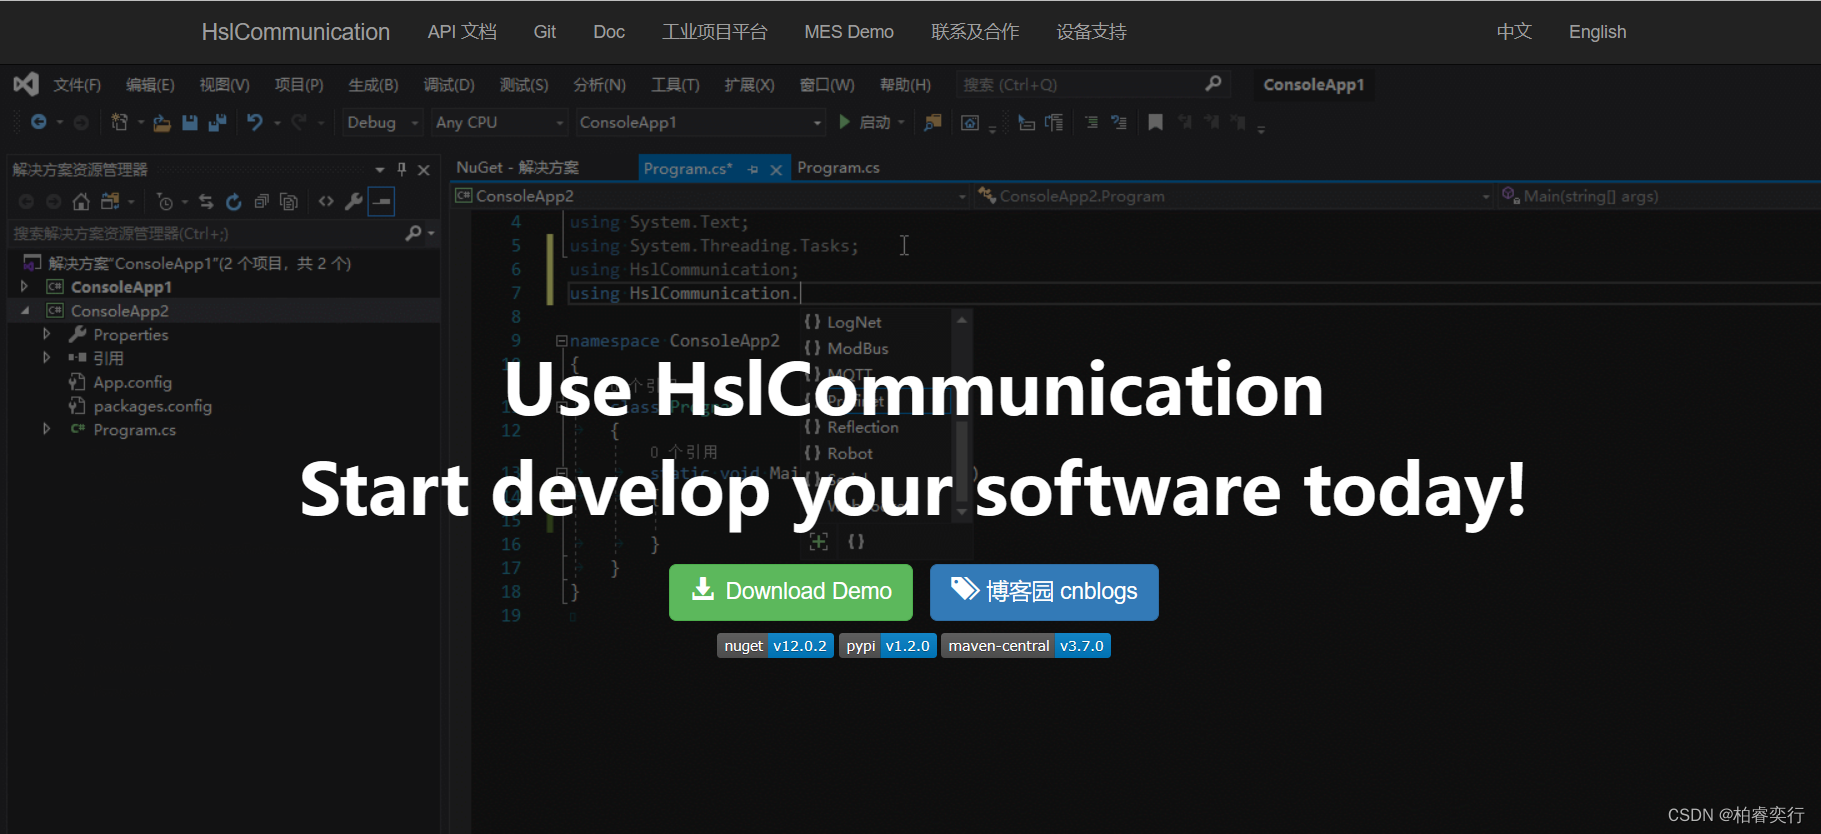Click the bookmark toolbar icon

click(1155, 122)
